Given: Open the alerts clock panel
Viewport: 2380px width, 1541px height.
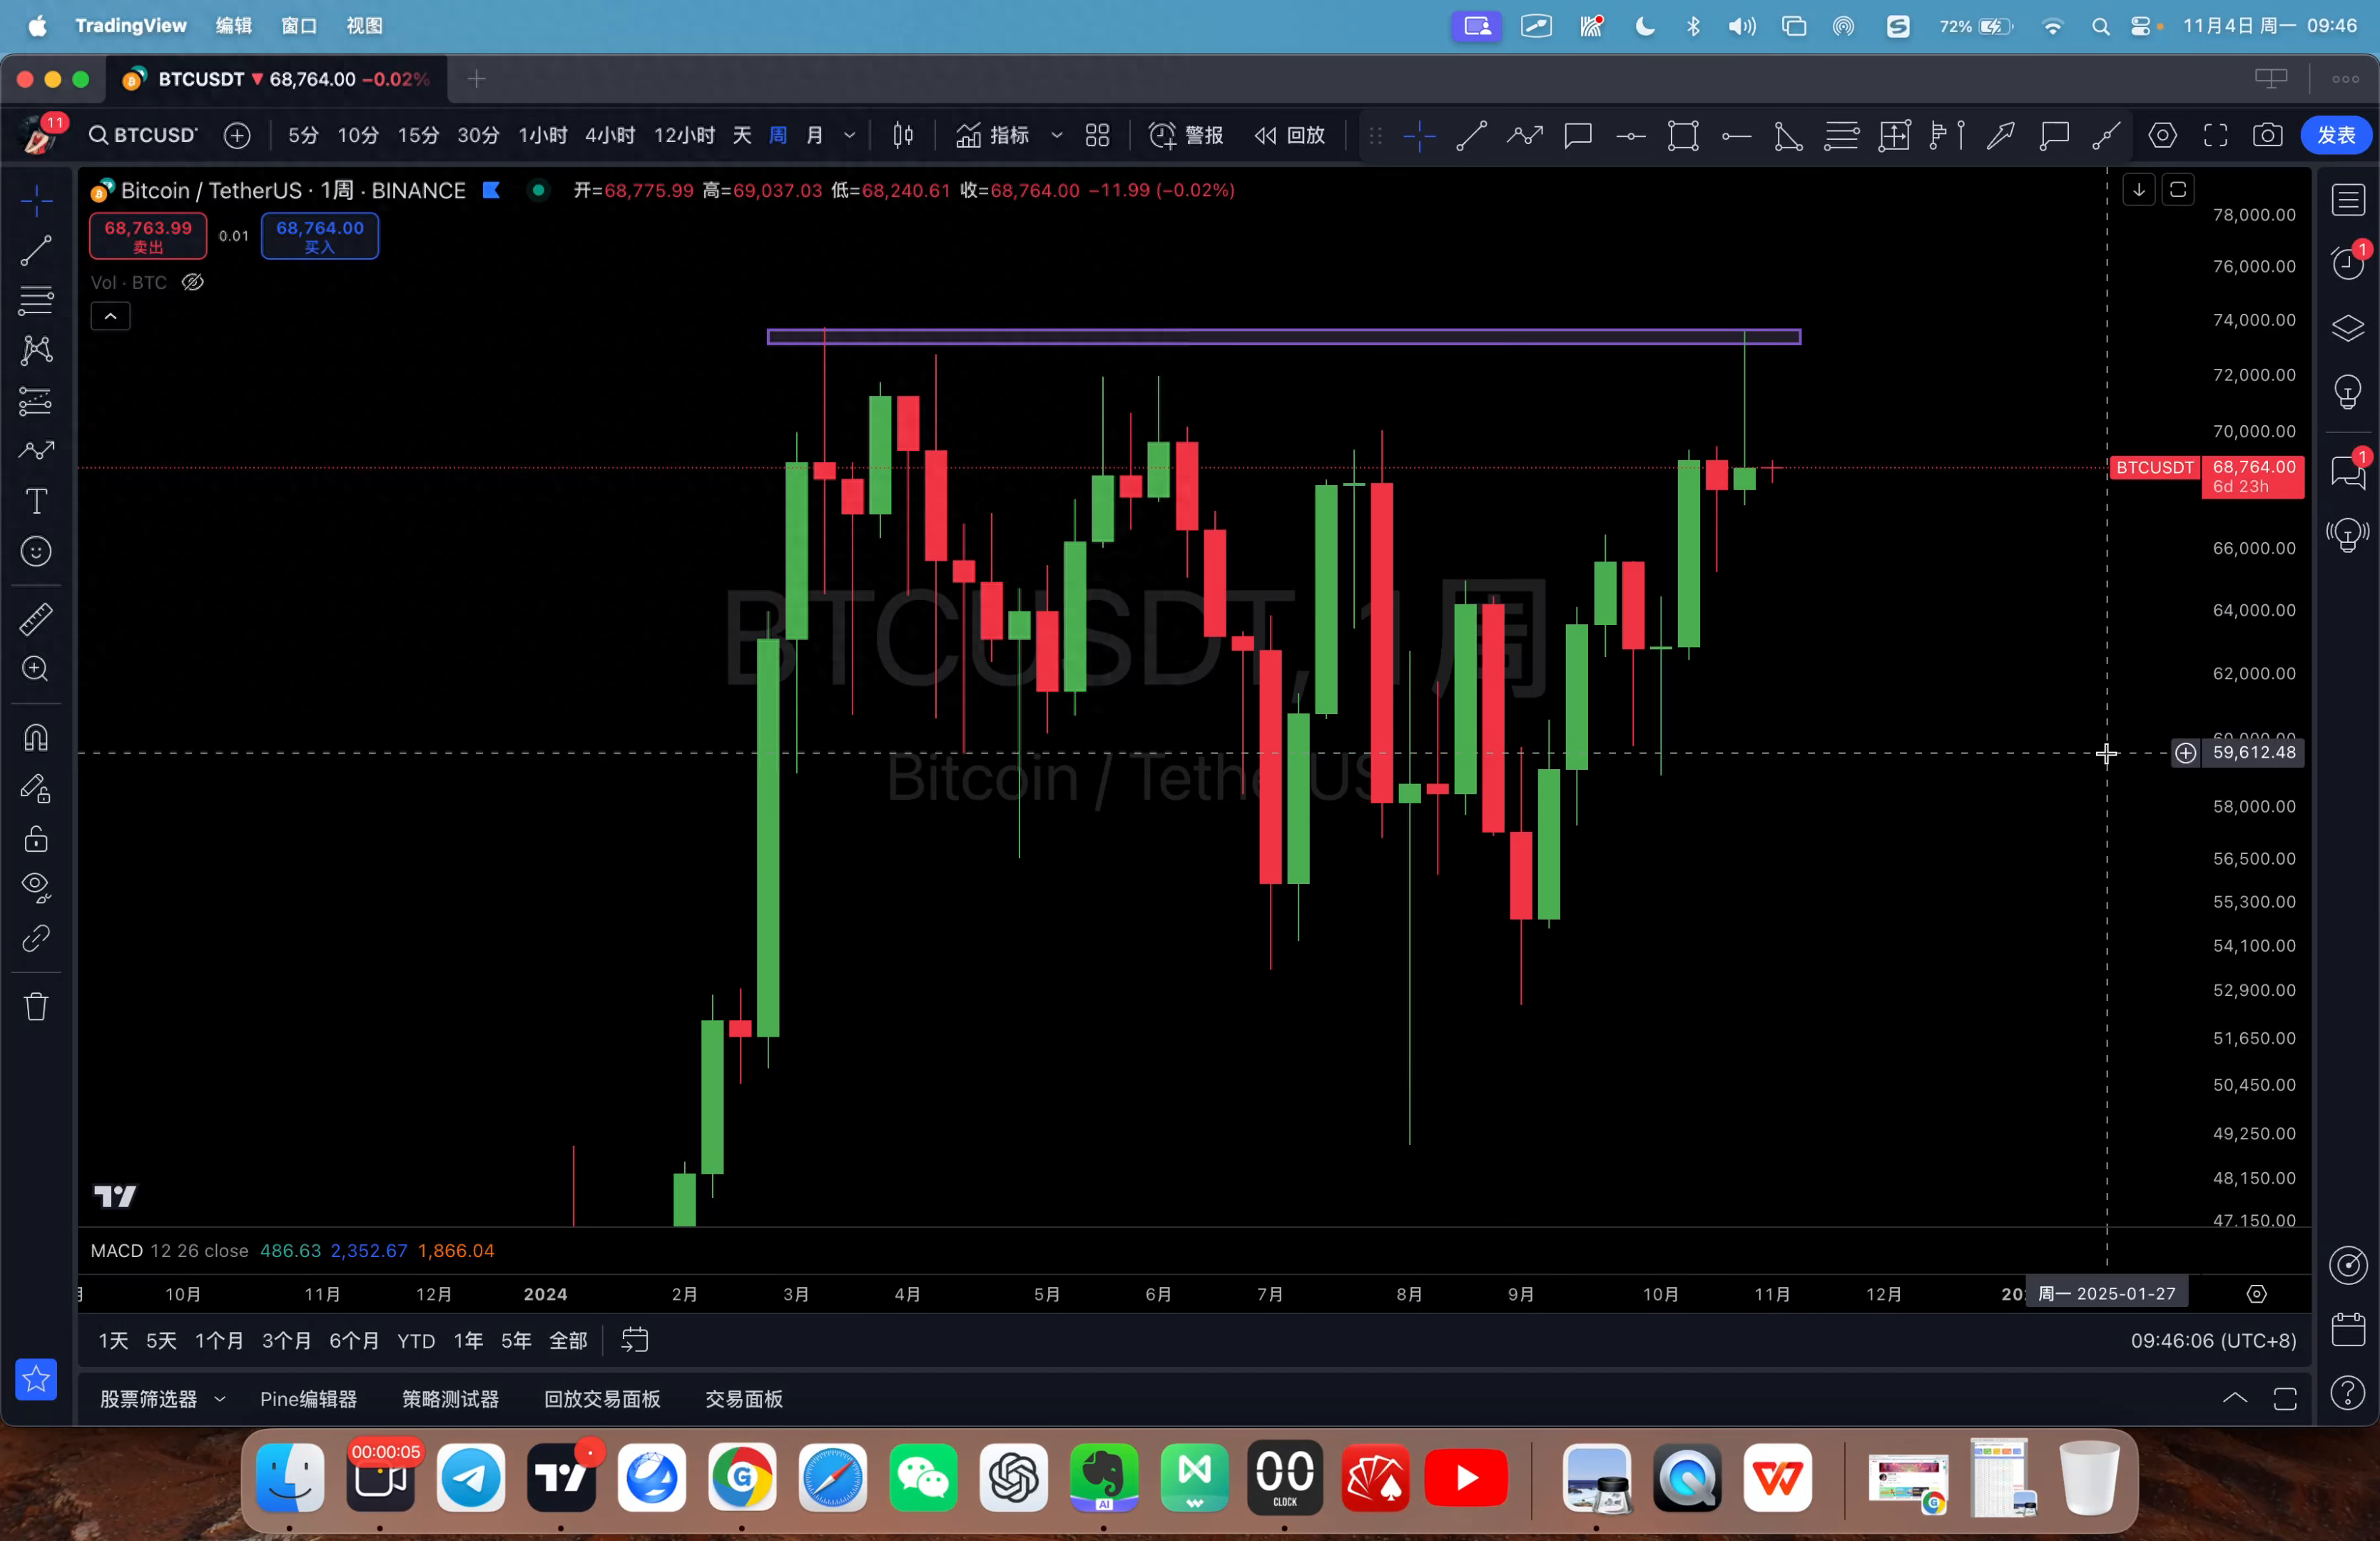Looking at the screenshot, I should tap(2348, 263).
